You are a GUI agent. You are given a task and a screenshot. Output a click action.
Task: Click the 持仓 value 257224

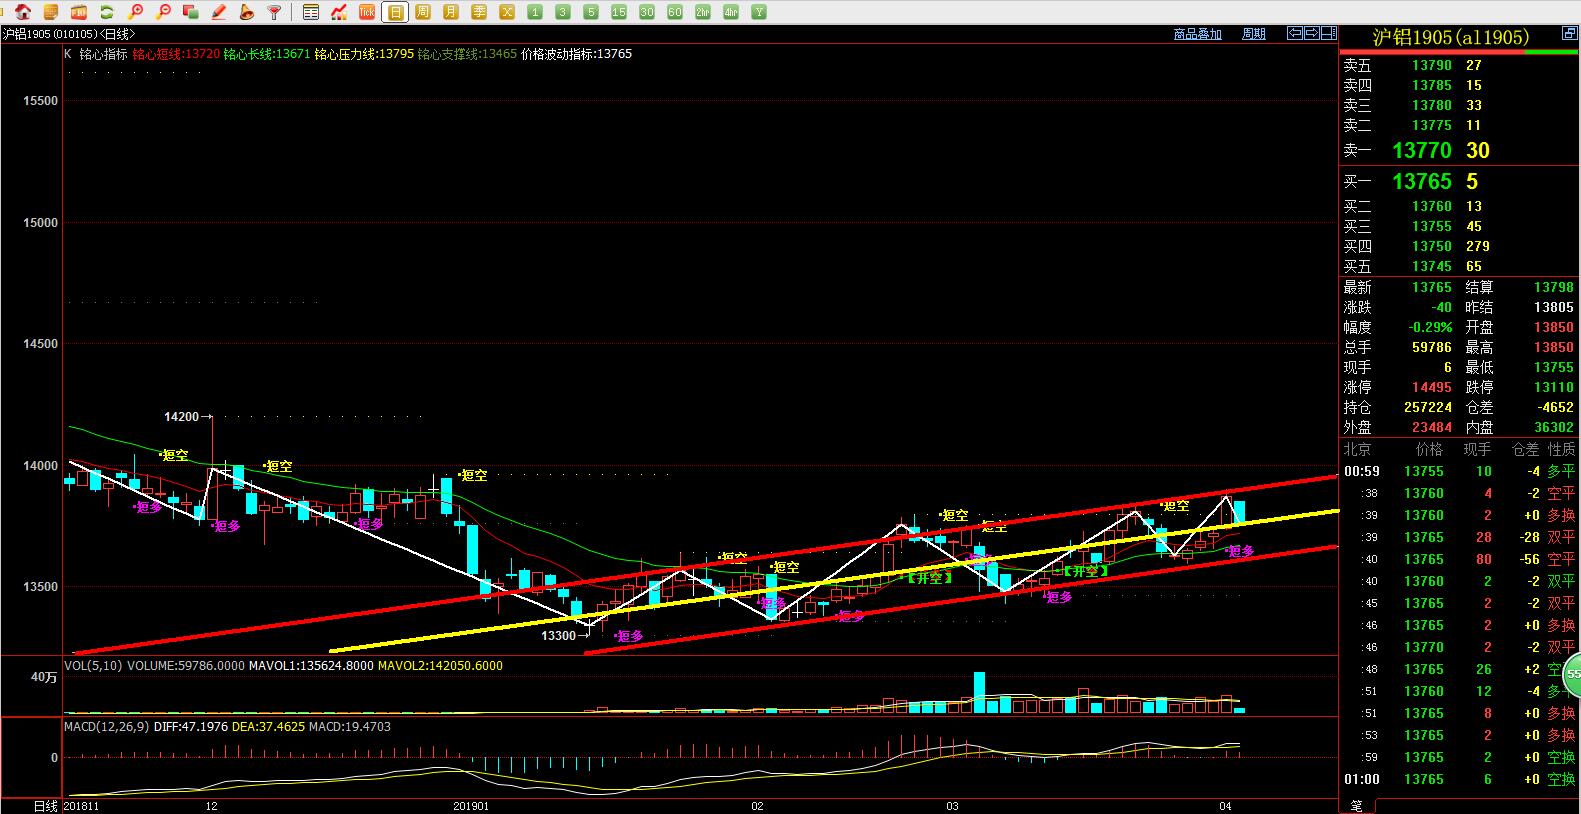(1428, 407)
